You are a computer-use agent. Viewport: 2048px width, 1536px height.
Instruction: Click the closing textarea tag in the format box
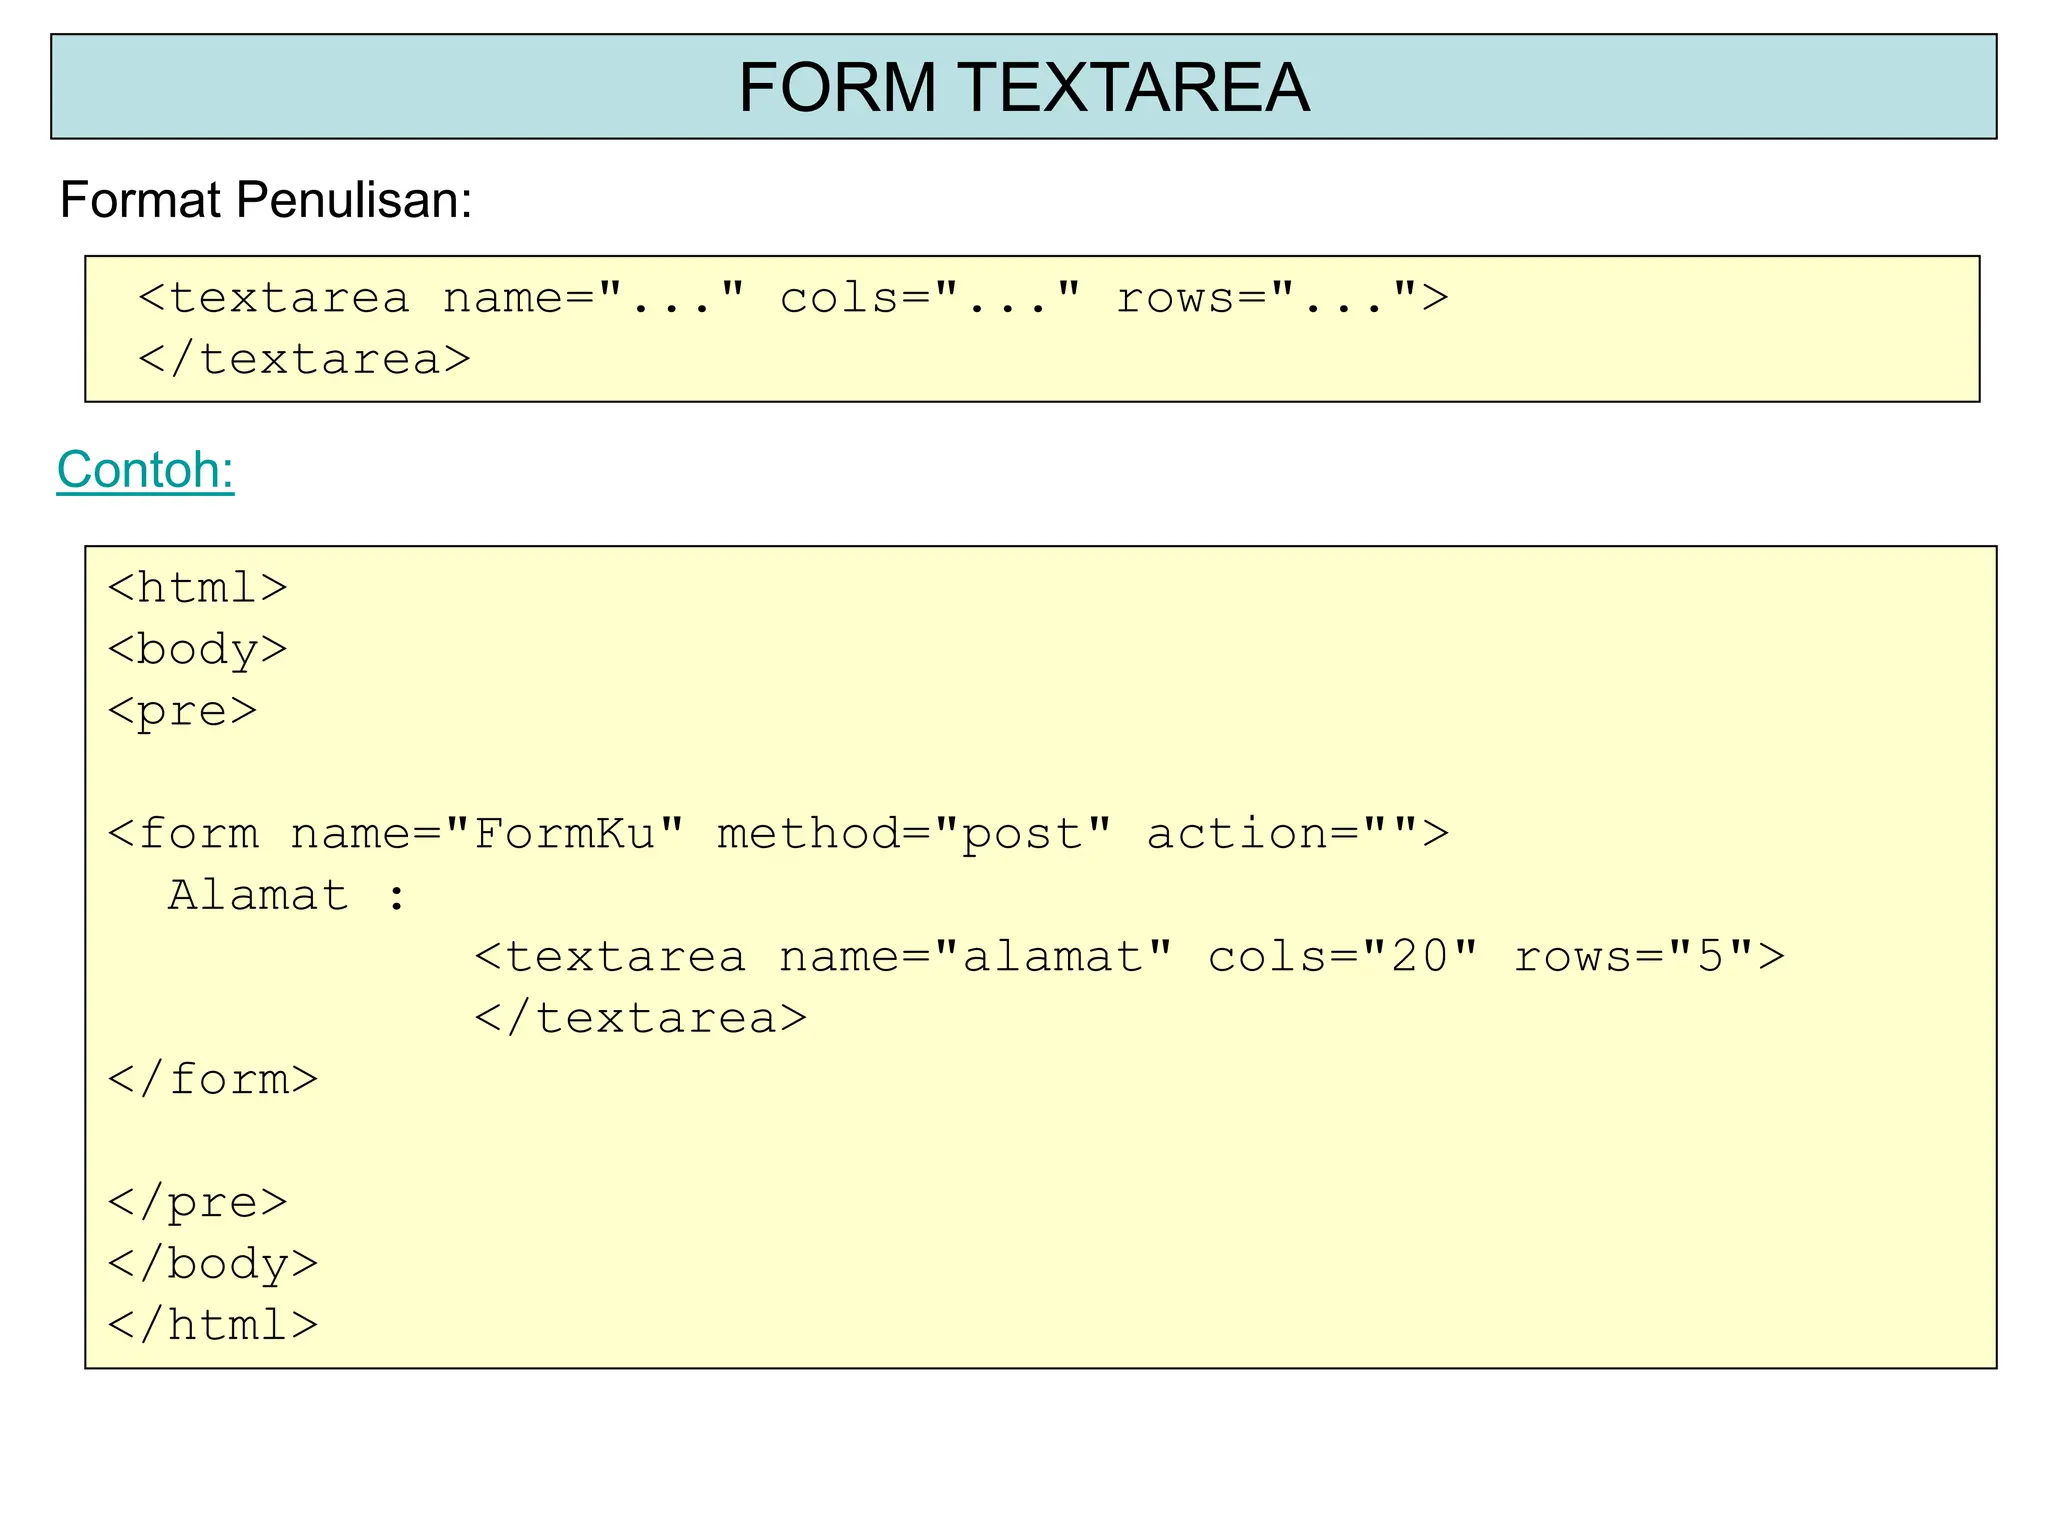304,360
